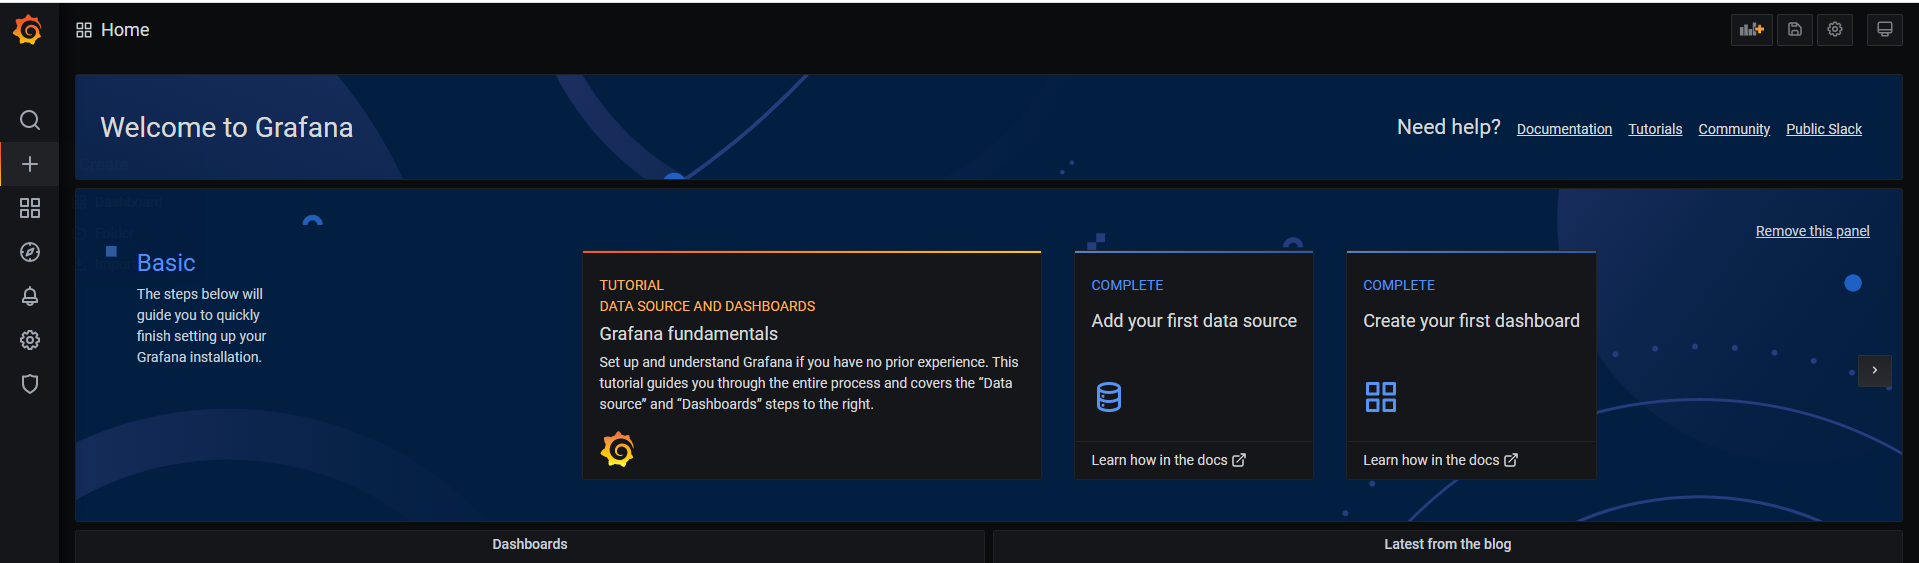
Task: Open the Explore compass icon
Action: click(x=30, y=252)
